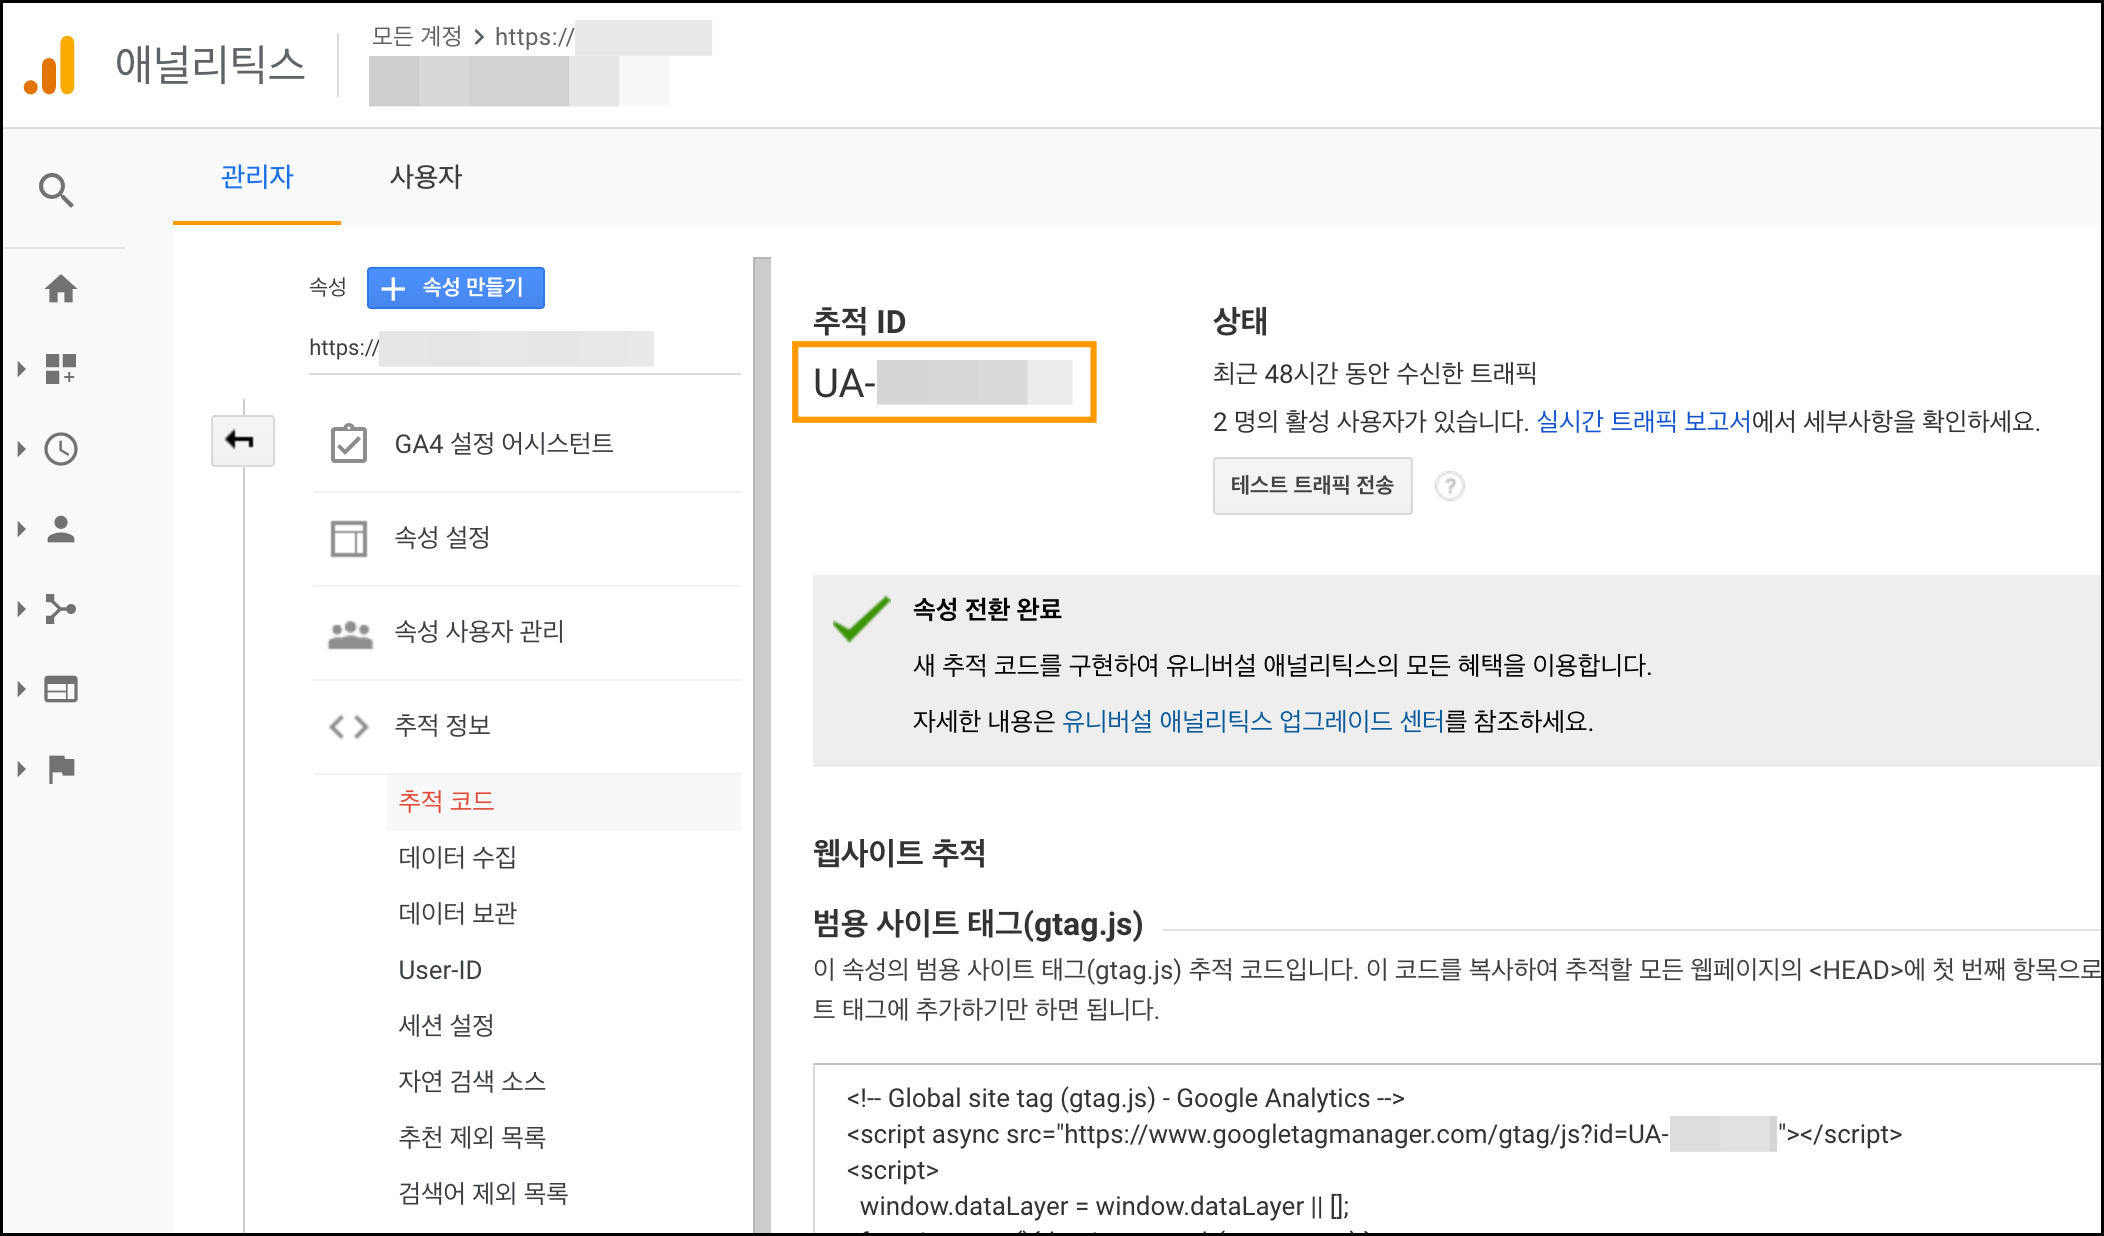The height and width of the screenshot is (1236, 2104).
Task: Click the 속성 설정 layout icon
Action: click(349, 538)
